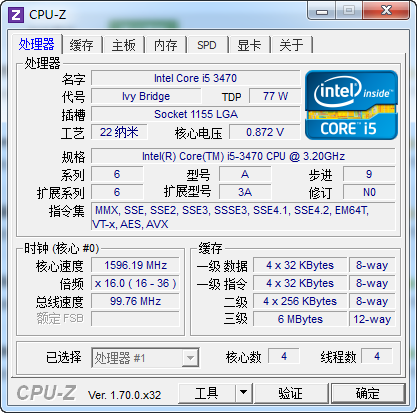Click the Intel Core i5 logo badge
This screenshot has width=417, height=413.
(x=351, y=105)
